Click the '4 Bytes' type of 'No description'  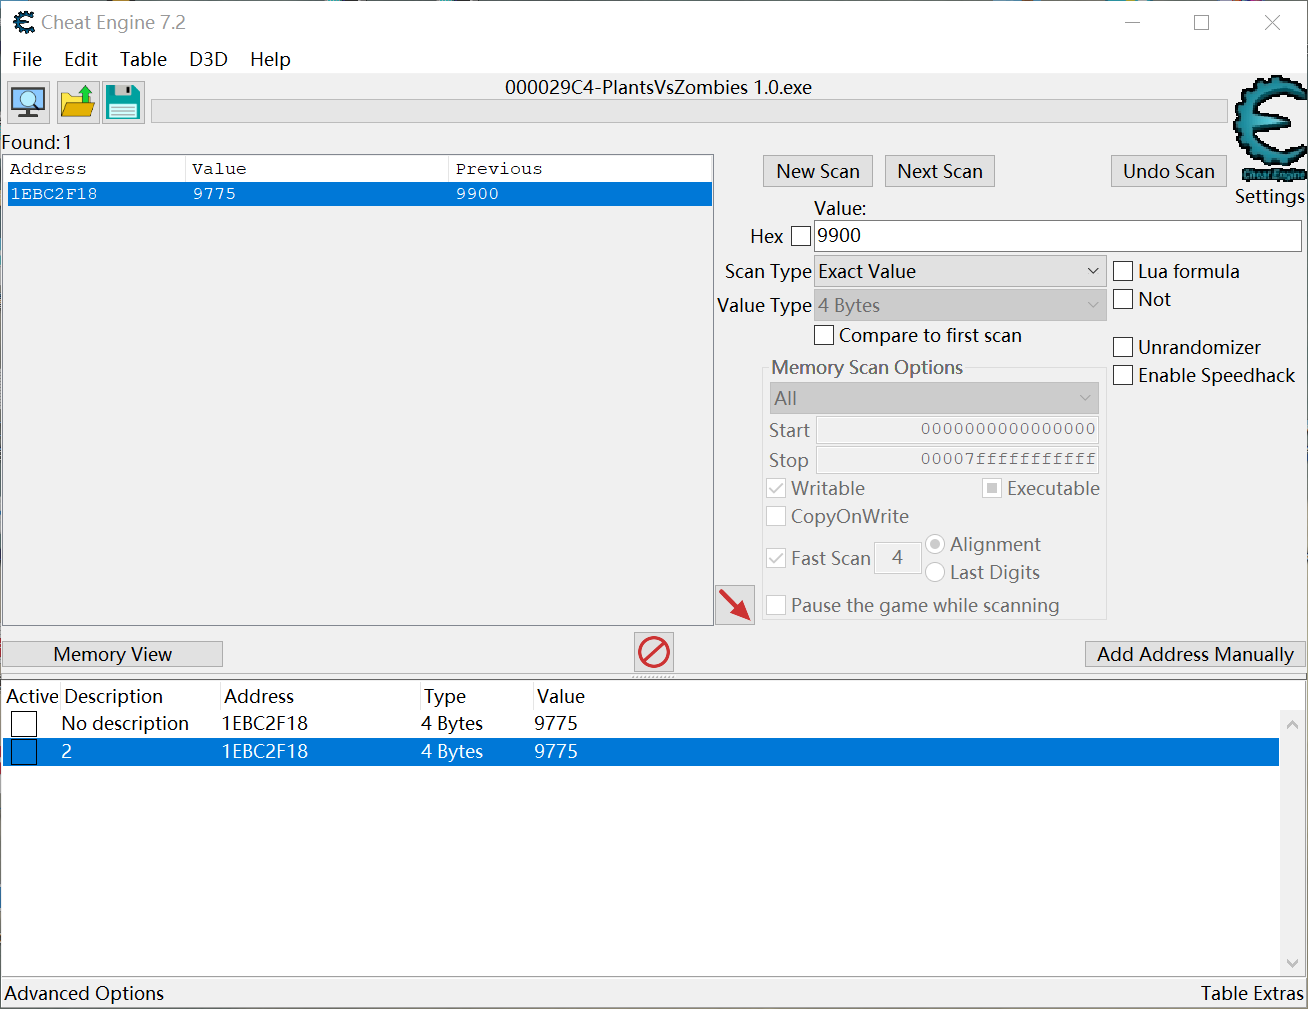[x=452, y=724]
